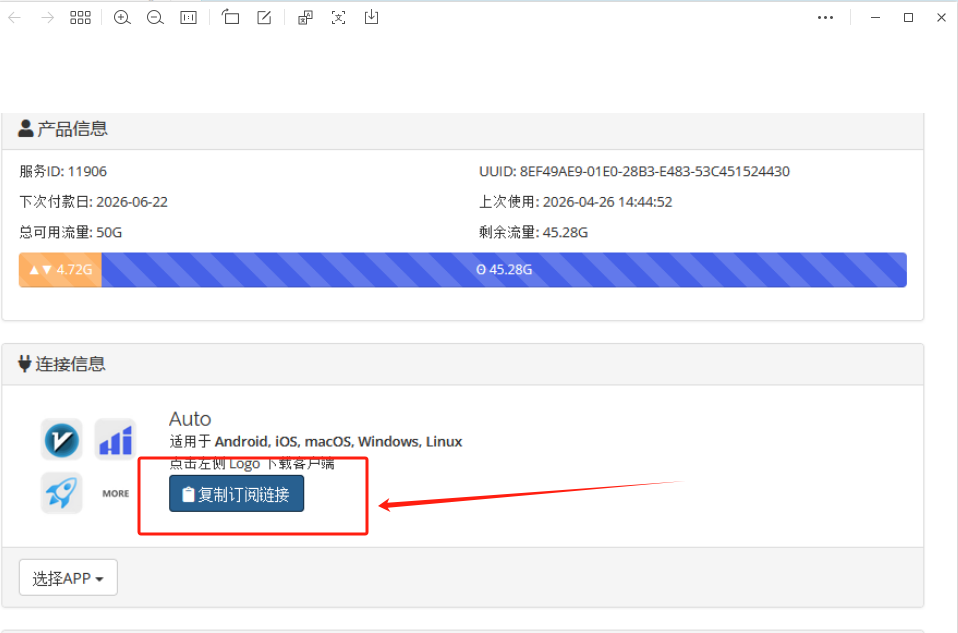Expand the 选择APP dropdown

[x=68, y=578]
